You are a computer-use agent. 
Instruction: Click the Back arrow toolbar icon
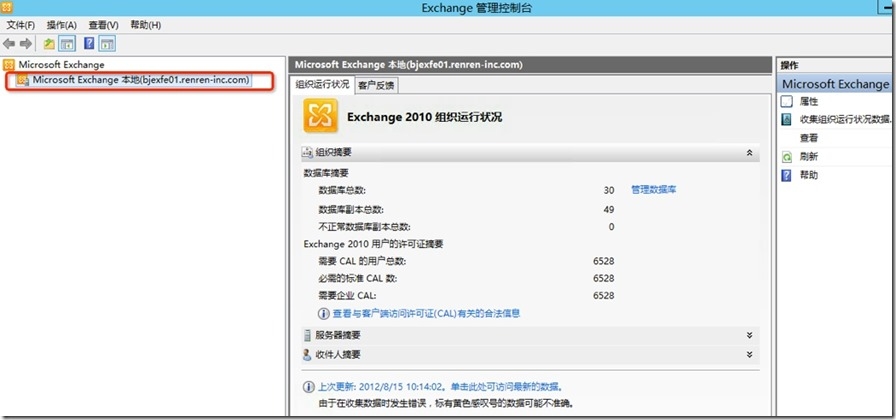coord(9,44)
